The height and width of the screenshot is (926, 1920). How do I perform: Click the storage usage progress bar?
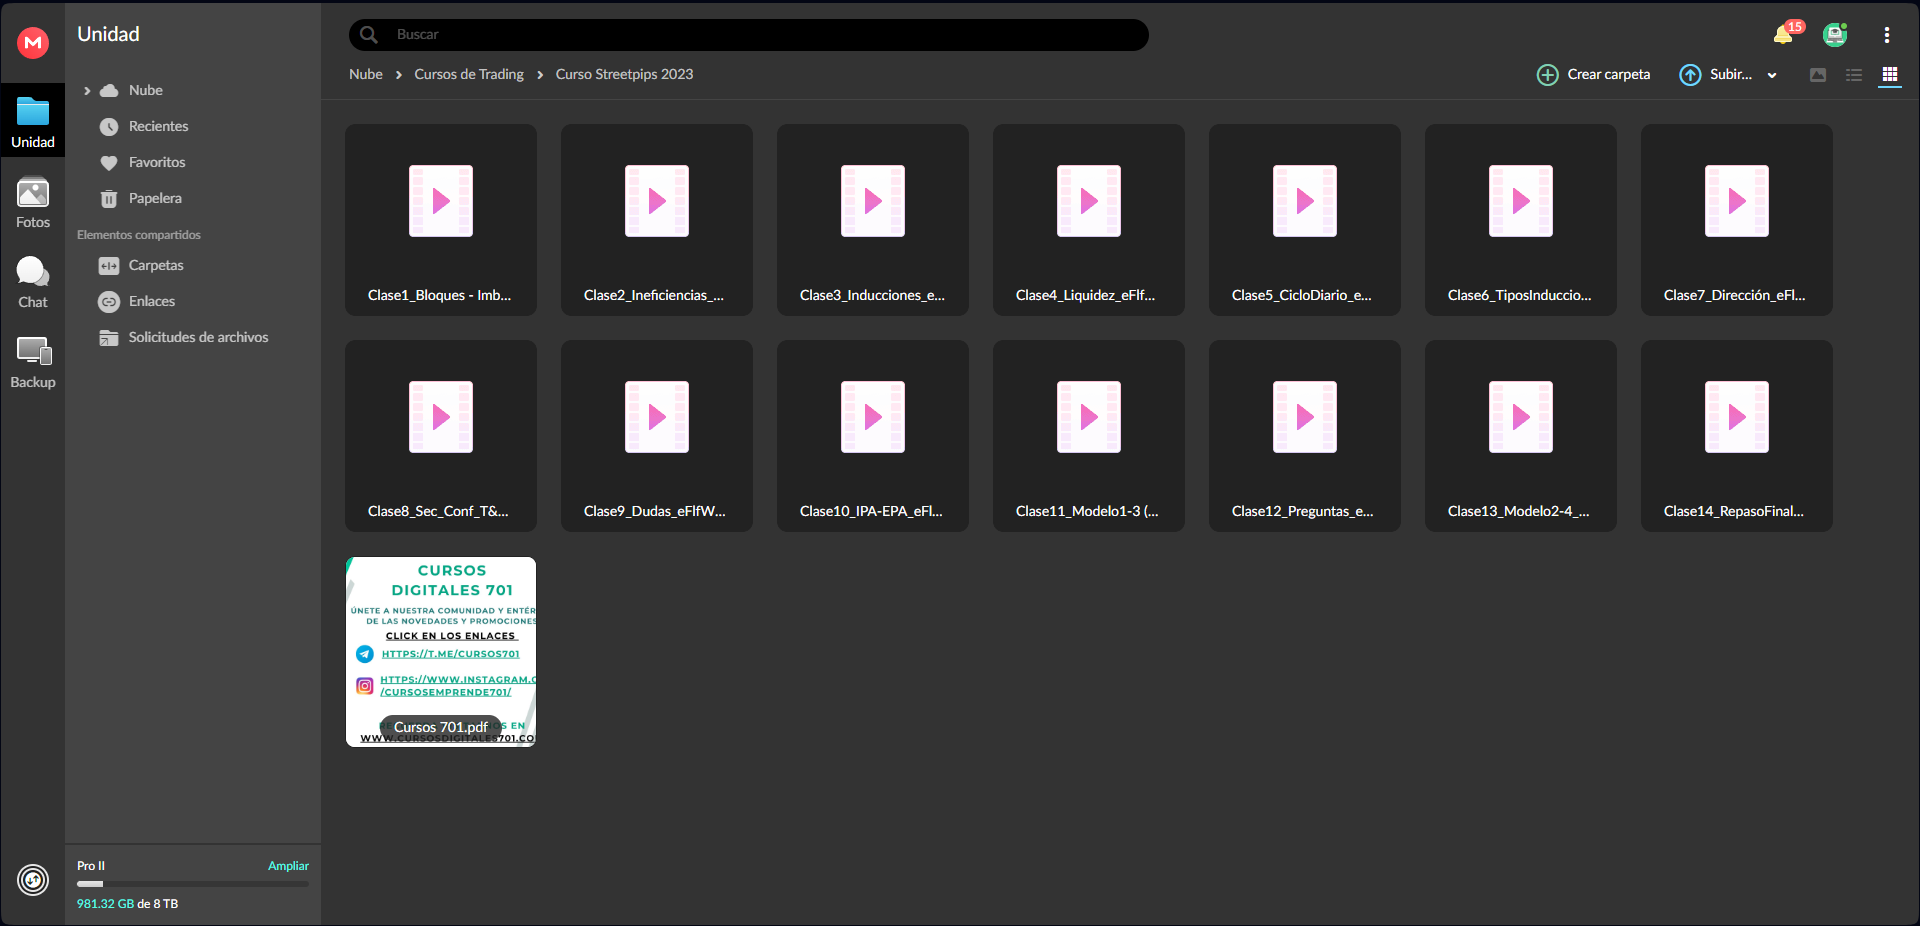pos(193,884)
